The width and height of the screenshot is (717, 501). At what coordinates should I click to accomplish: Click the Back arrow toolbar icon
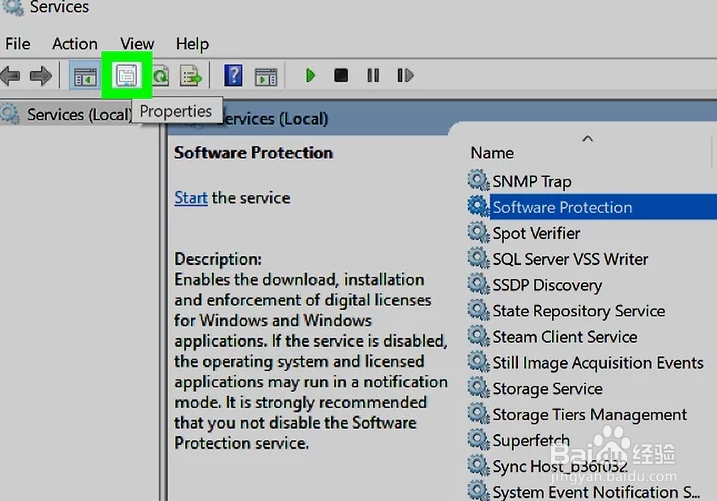pos(10,75)
